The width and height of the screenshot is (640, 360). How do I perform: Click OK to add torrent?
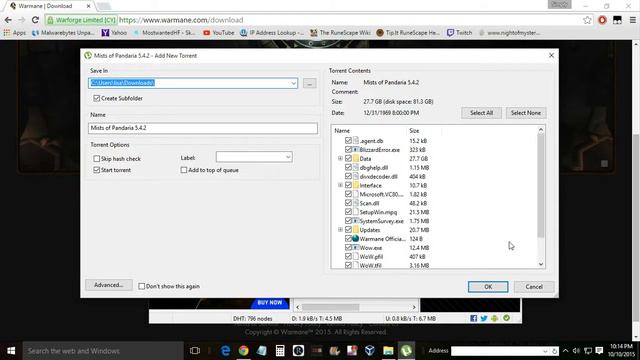(x=488, y=287)
